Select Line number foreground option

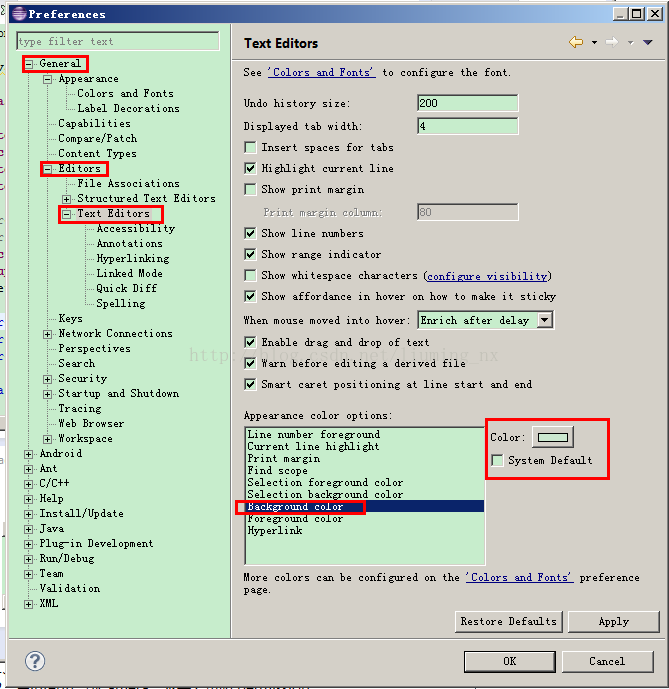pyautogui.click(x=313, y=435)
